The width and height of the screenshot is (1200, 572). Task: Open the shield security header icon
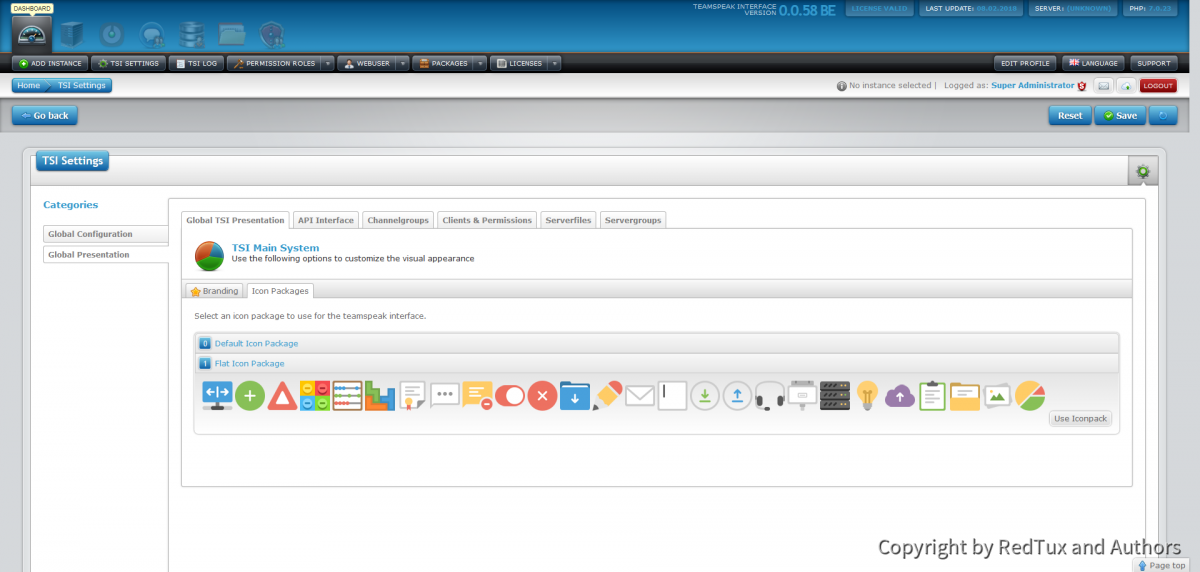[x=271, y=35]
